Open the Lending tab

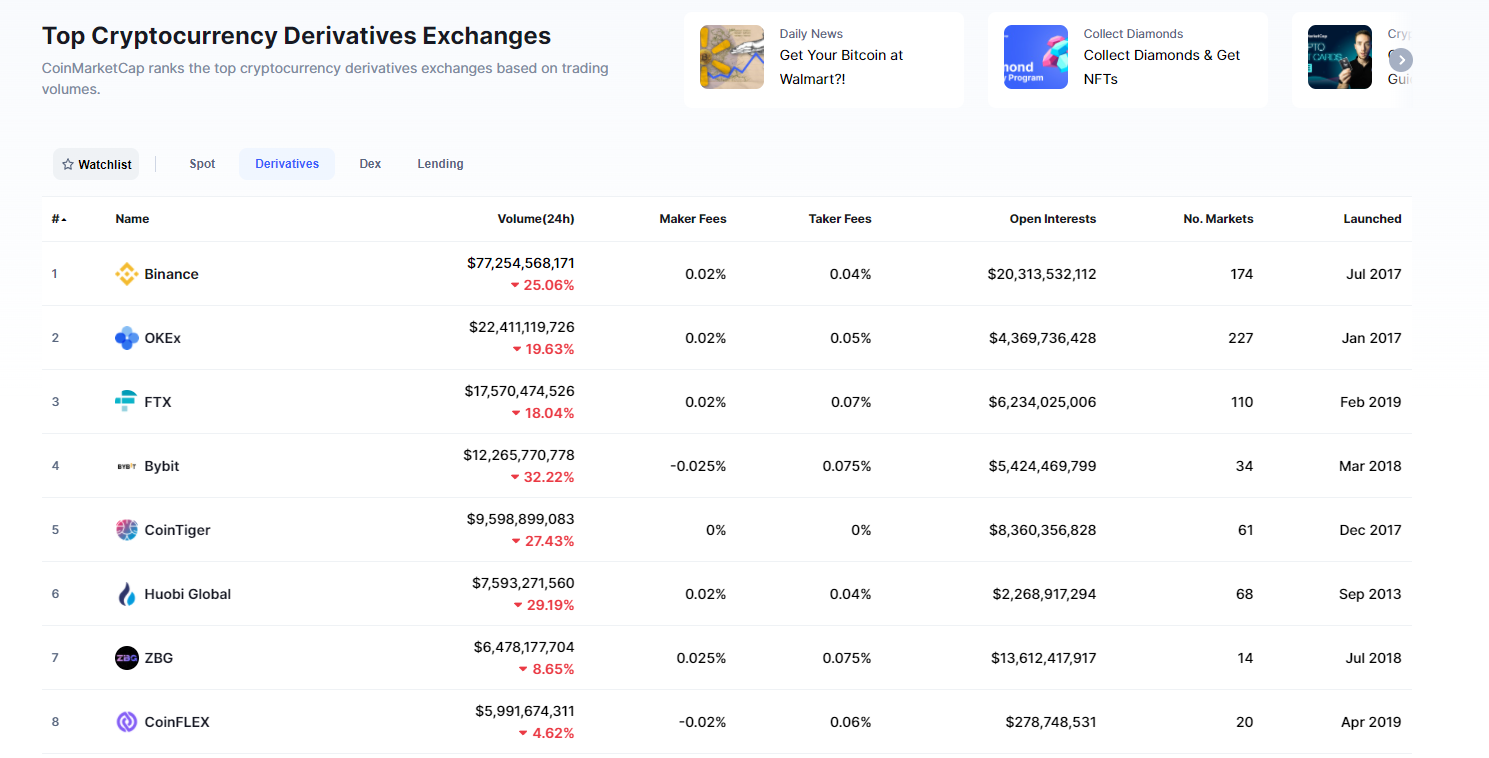(440, 164)
